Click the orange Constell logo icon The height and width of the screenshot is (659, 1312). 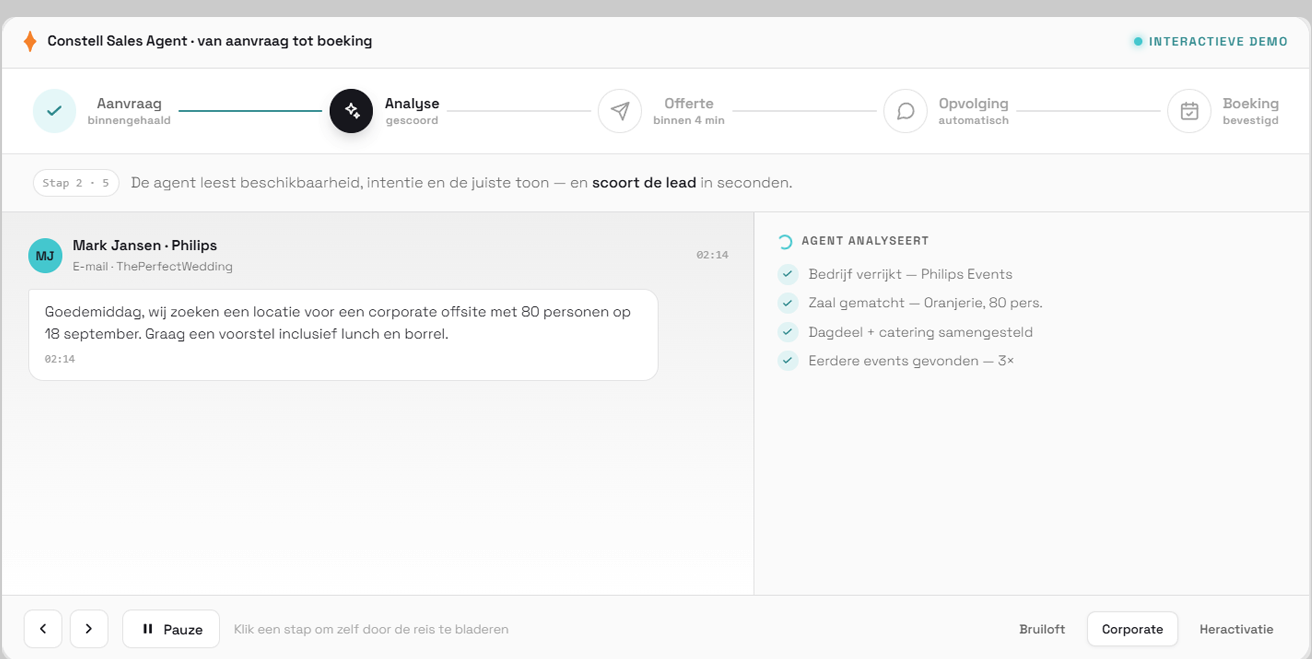coord(30,41)
